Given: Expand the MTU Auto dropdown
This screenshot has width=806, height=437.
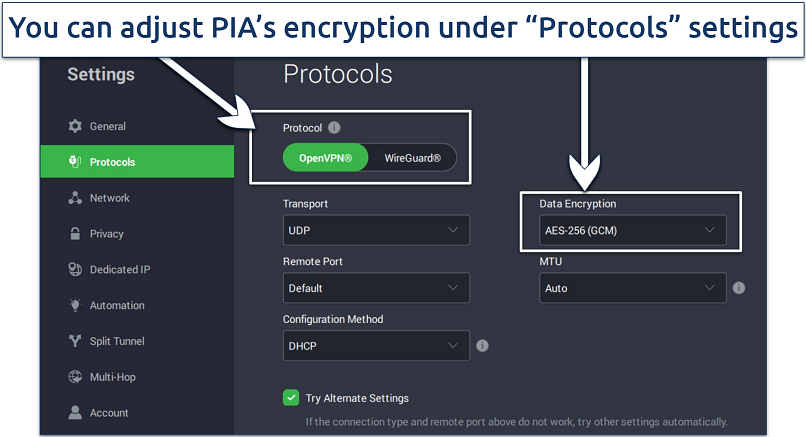Looking at the screenshot, I should pos(633,288).
